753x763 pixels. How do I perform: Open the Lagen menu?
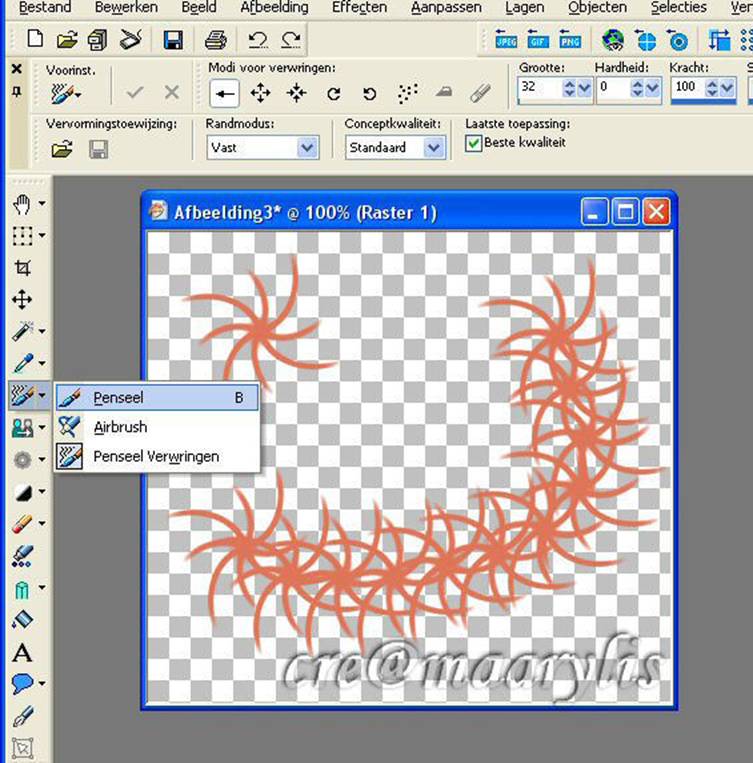(x=524, y=7)
